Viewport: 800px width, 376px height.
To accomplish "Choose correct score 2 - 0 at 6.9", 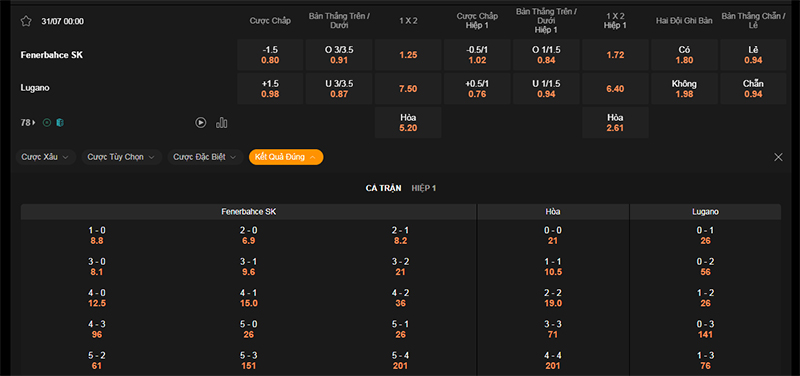I will 248,235.
